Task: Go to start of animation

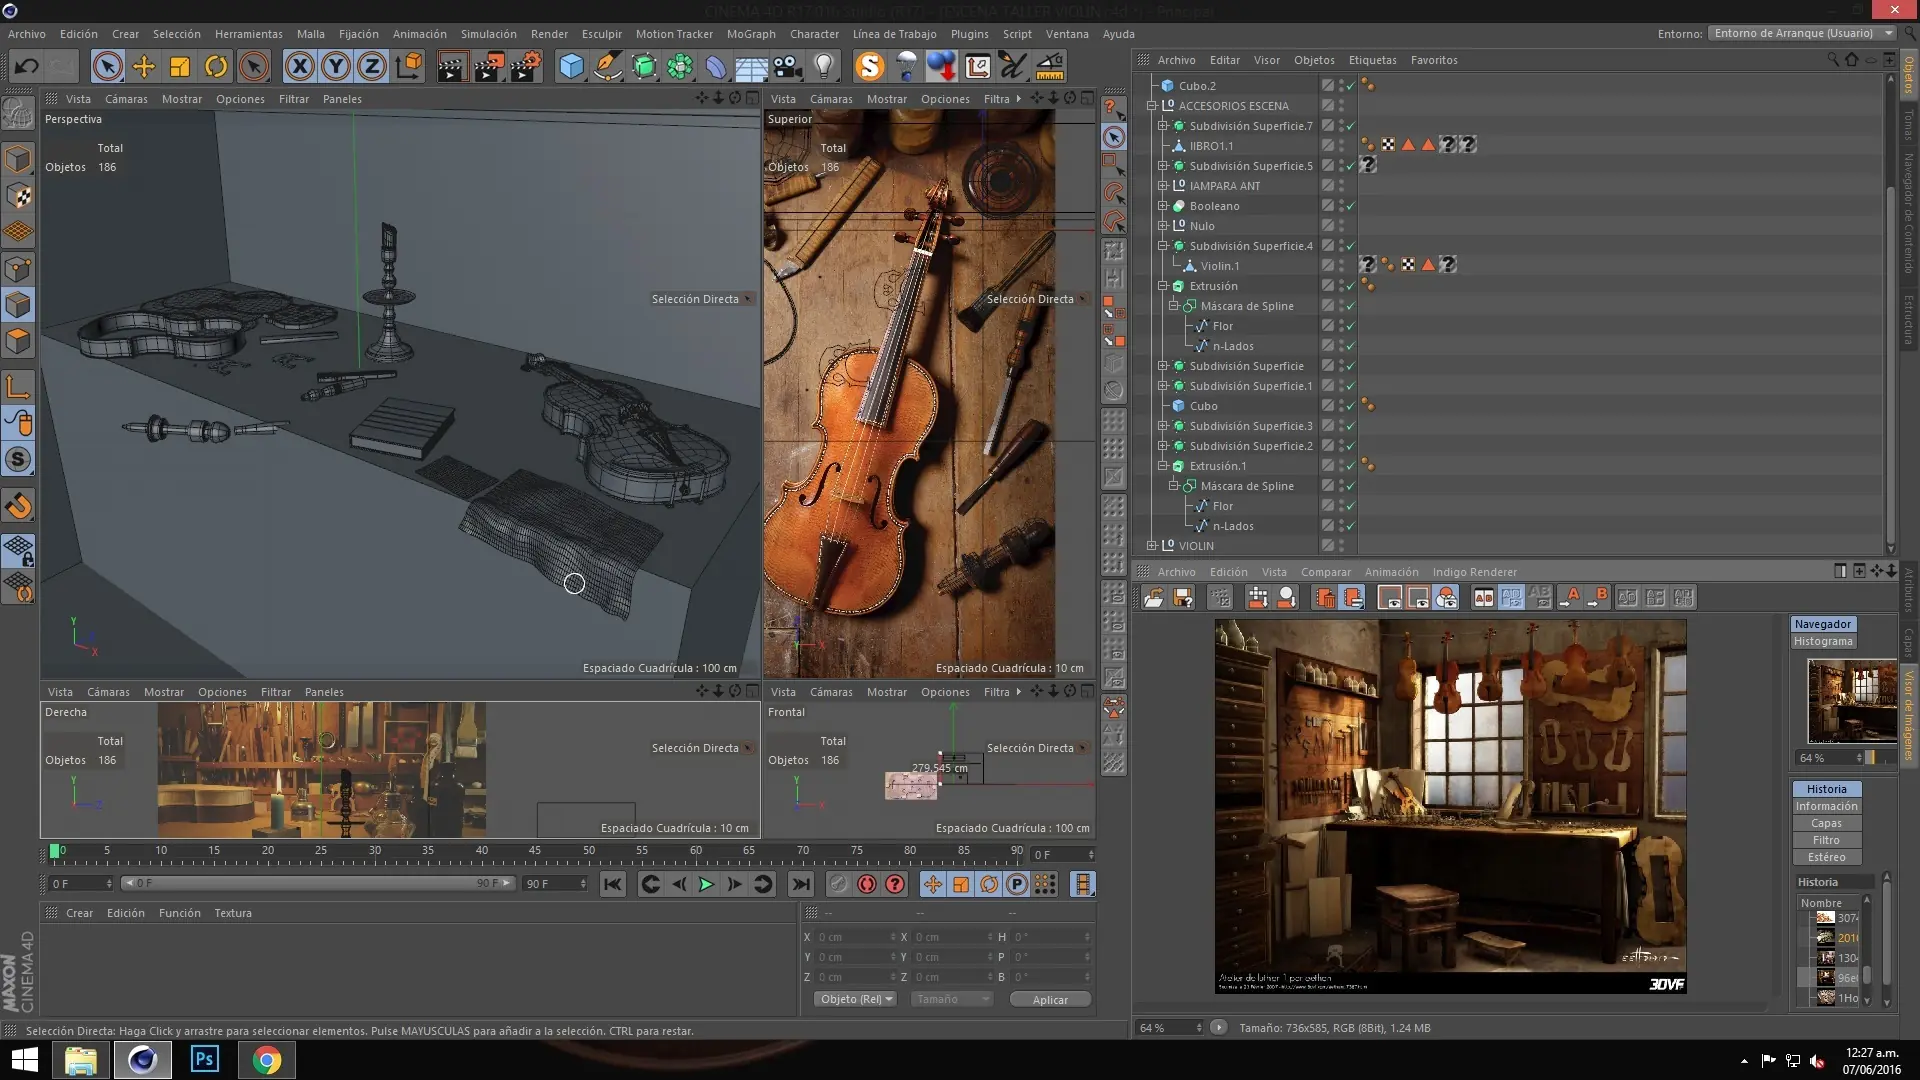Action: 613,884
